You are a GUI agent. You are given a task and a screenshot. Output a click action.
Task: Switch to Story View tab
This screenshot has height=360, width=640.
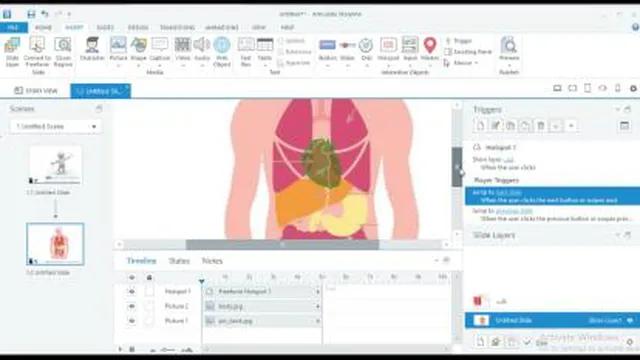(x=36, y=91)
